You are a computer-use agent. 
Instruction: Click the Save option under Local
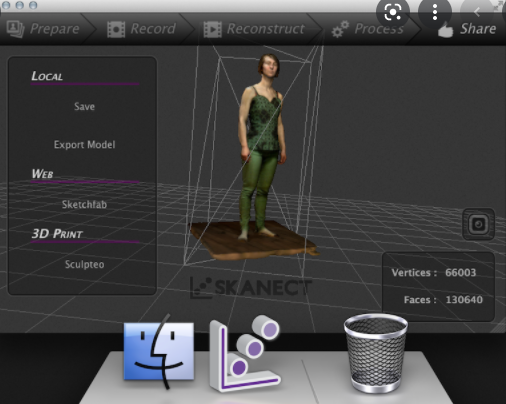[x=84, y=107]
